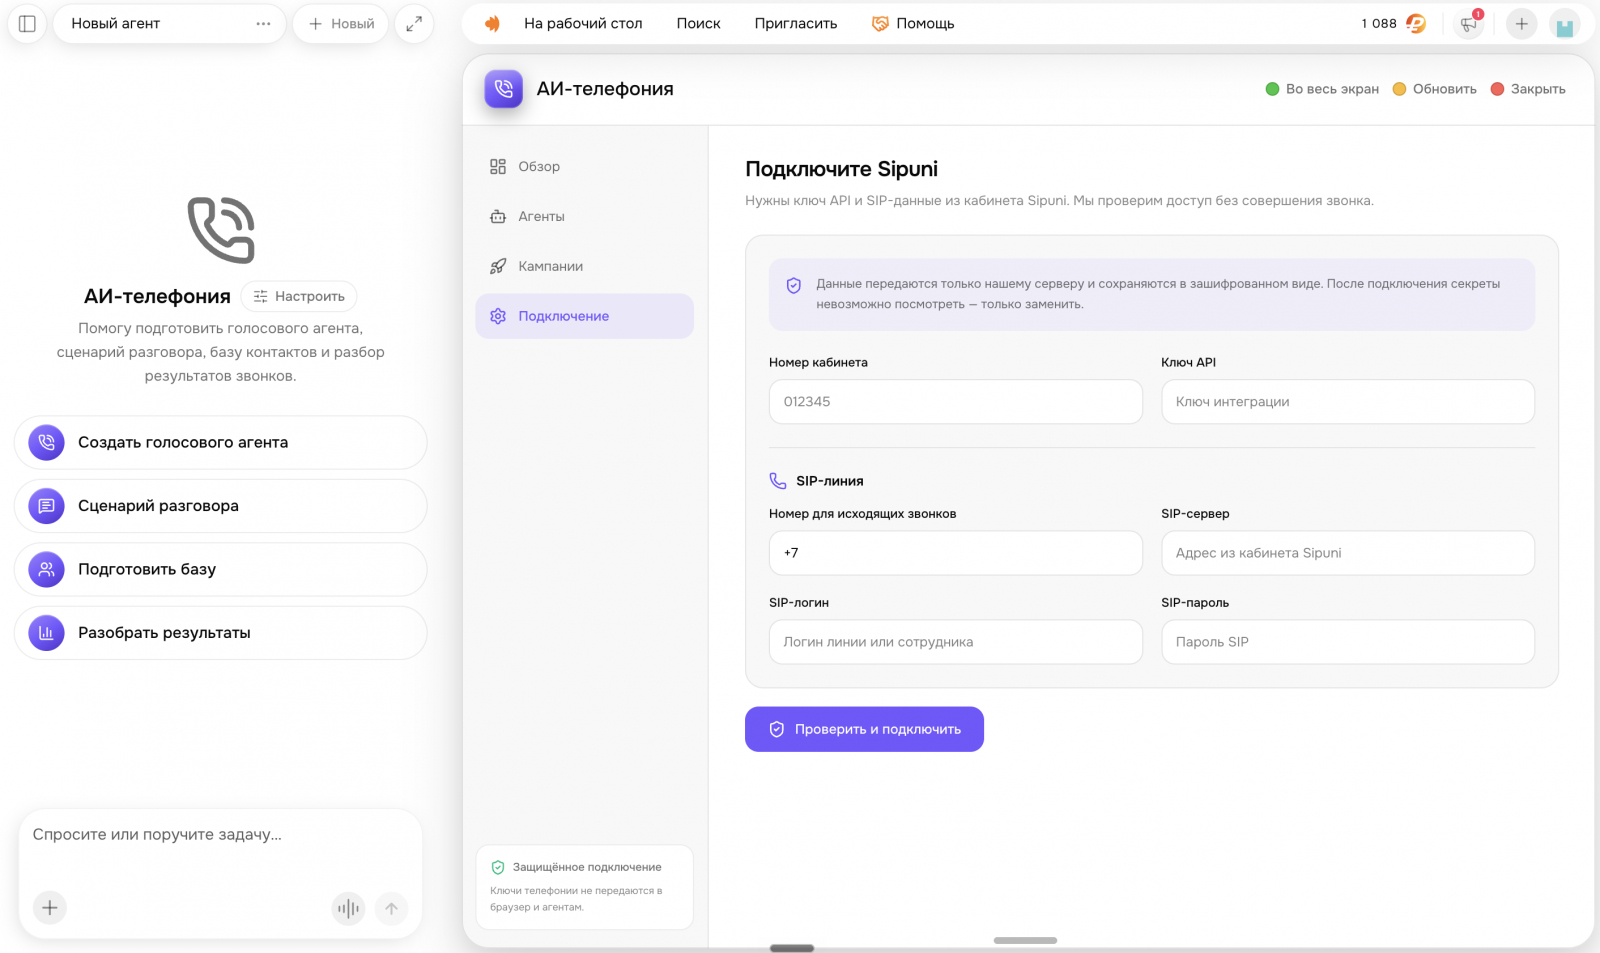This screenshot has width=1600, height=953.
Task: Open Поиск in the top bar
Action: tap(698, 24)
